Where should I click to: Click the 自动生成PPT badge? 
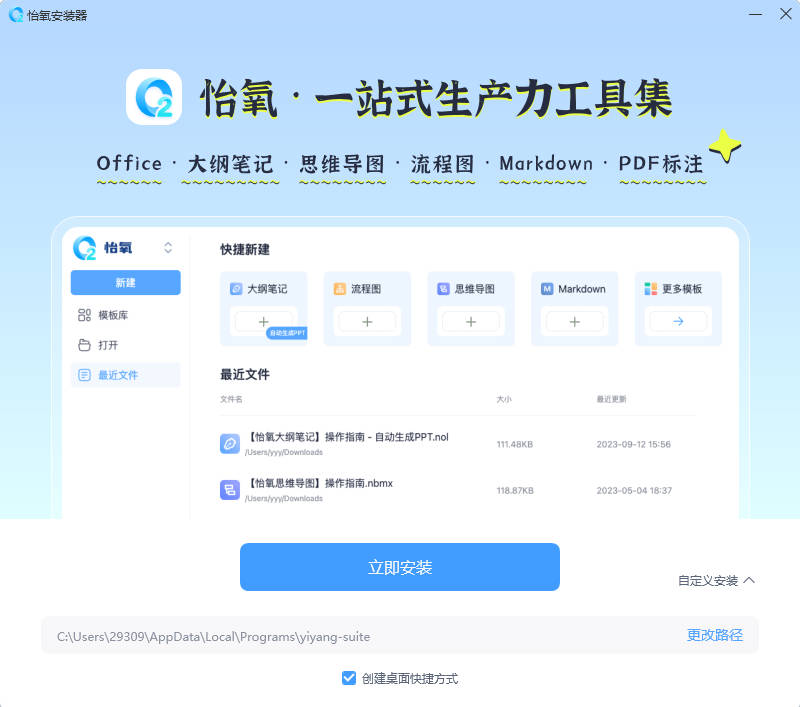[x=286, y=333]
